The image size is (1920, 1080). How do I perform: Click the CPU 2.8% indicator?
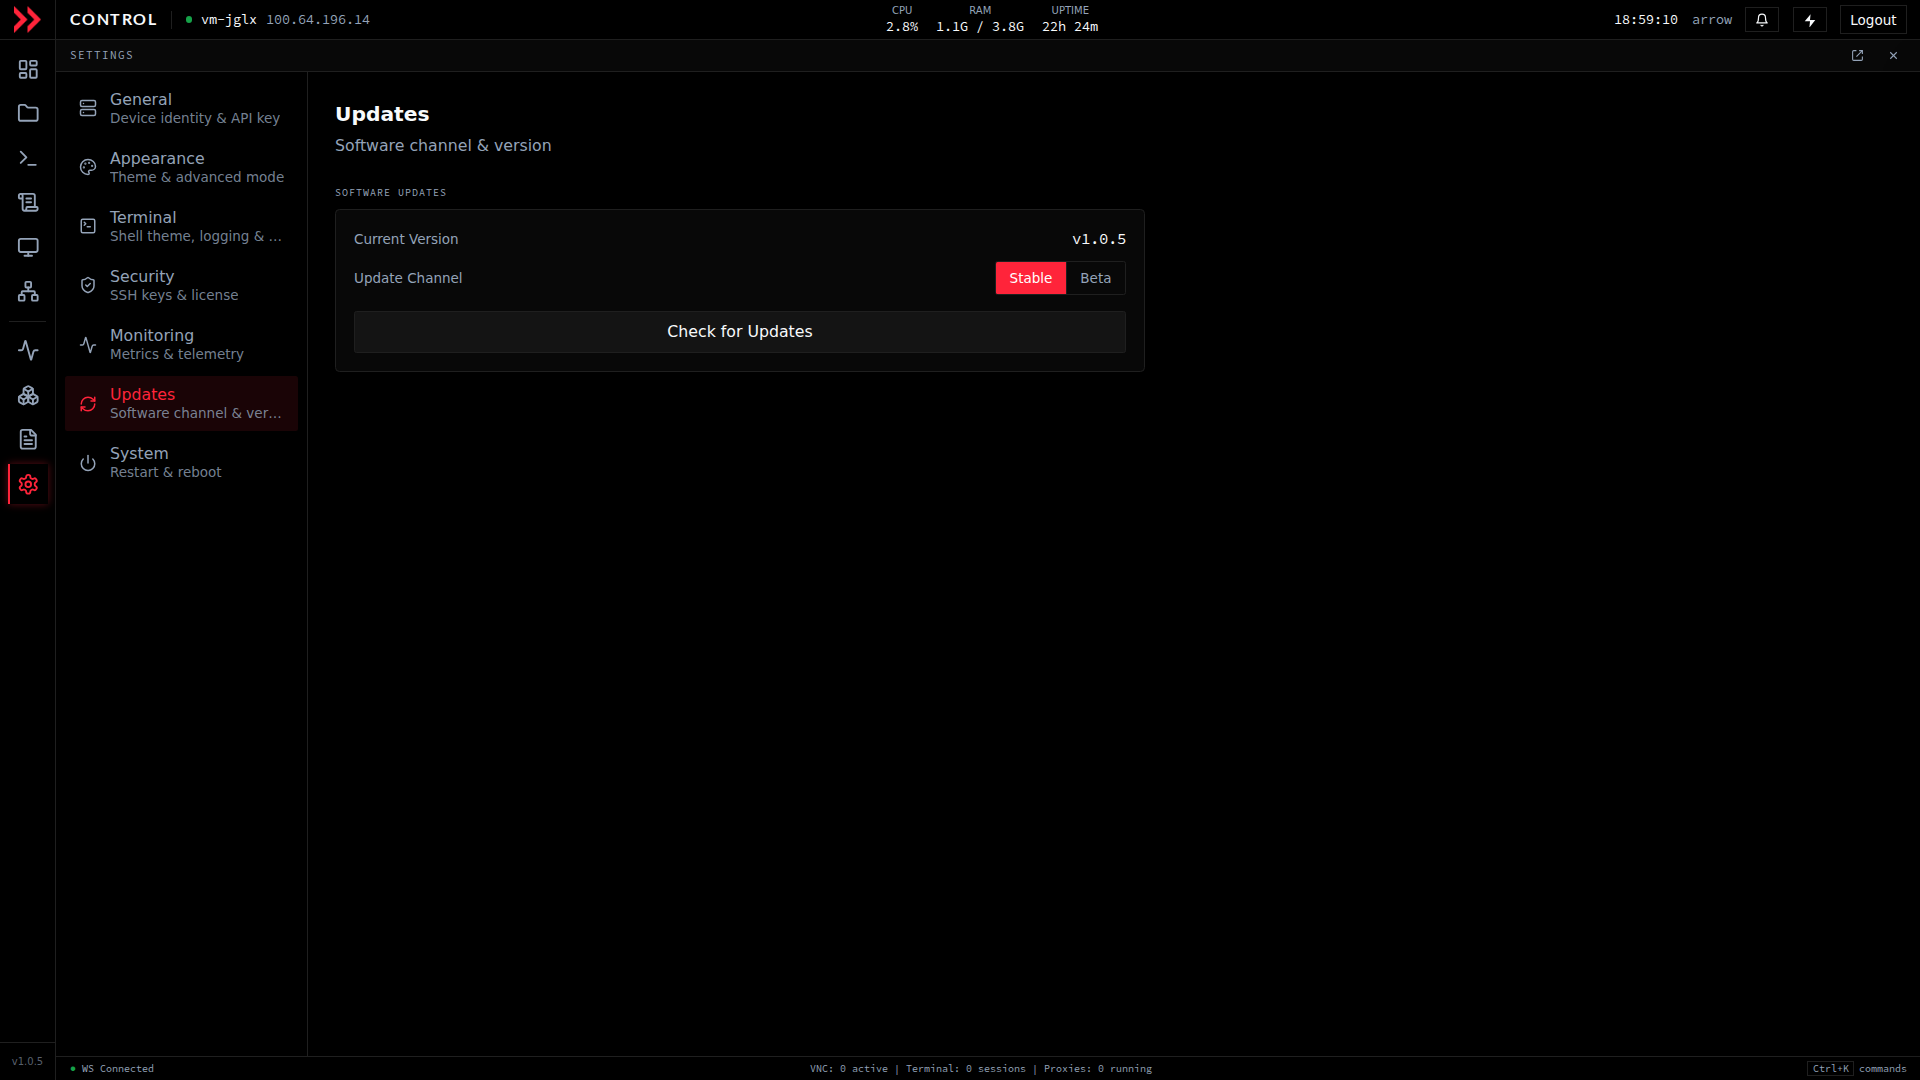tap(902, 19)
